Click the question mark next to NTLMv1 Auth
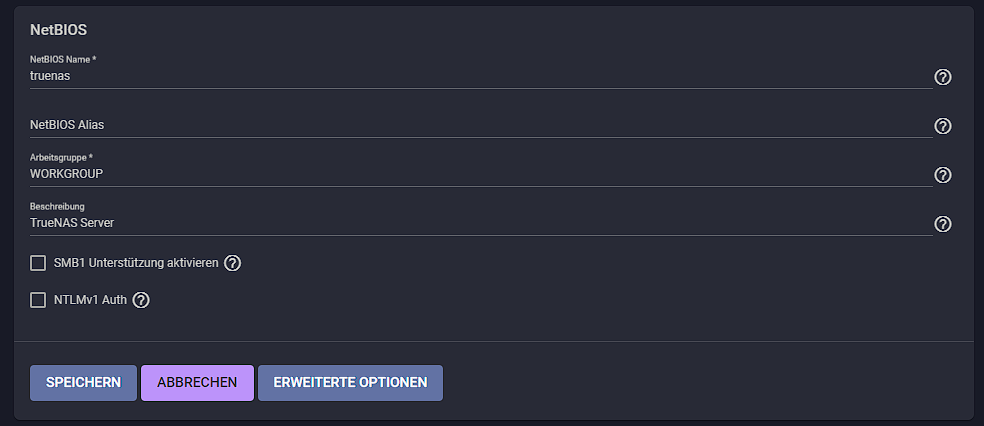The image size is (984, 426). [x=141, y=300]
